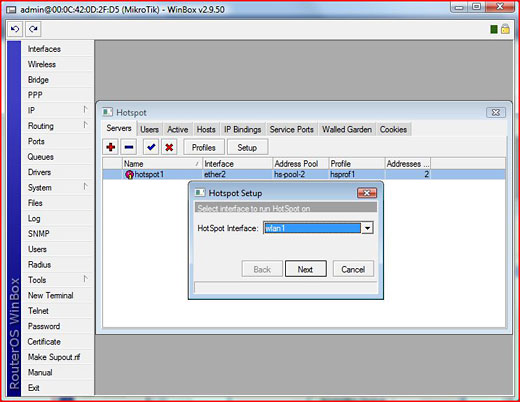Select the hs-pool-2 cell

(x=301, y=174)
